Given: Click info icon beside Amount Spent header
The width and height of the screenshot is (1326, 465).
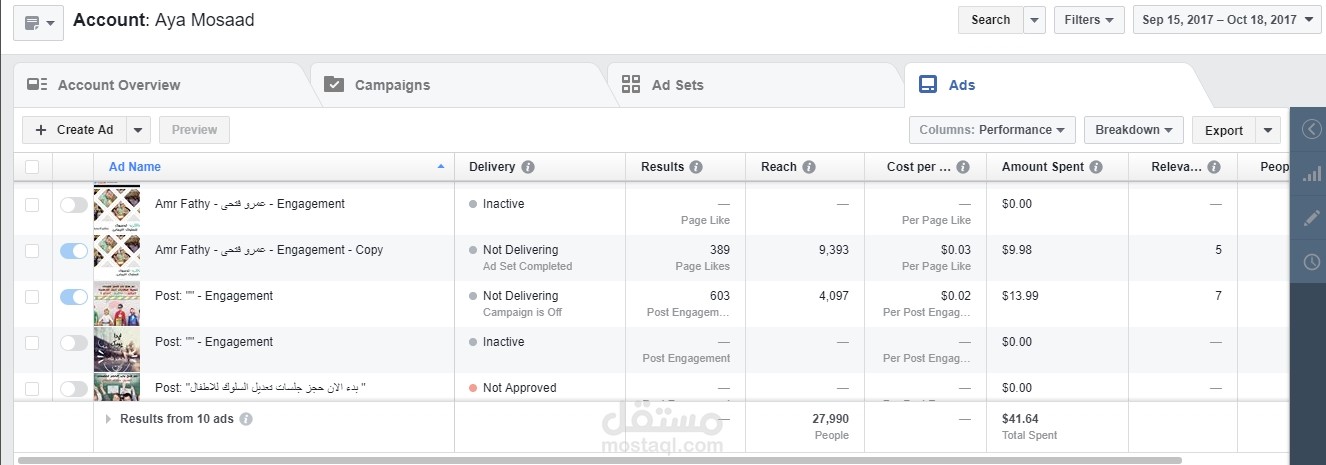Looking at the screenshot, I should (1096, 167).
